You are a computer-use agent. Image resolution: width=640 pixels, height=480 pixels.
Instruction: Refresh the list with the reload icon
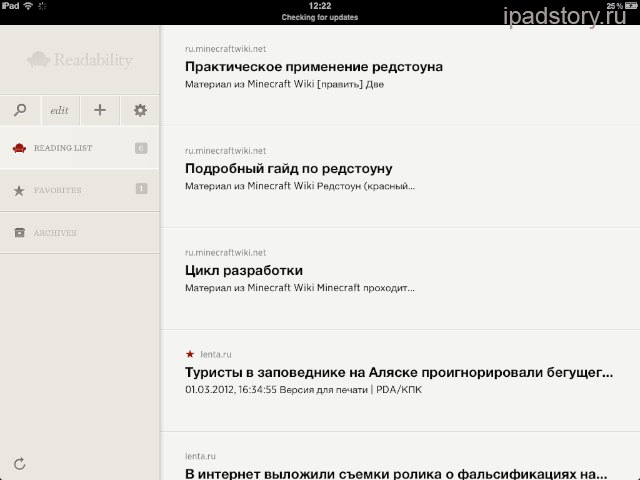(20, 464)
